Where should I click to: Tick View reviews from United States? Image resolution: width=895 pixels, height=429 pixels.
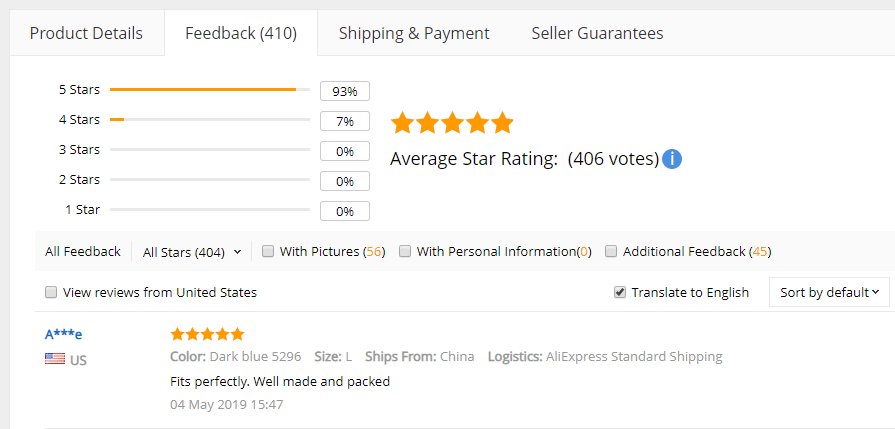pos(51,293)
